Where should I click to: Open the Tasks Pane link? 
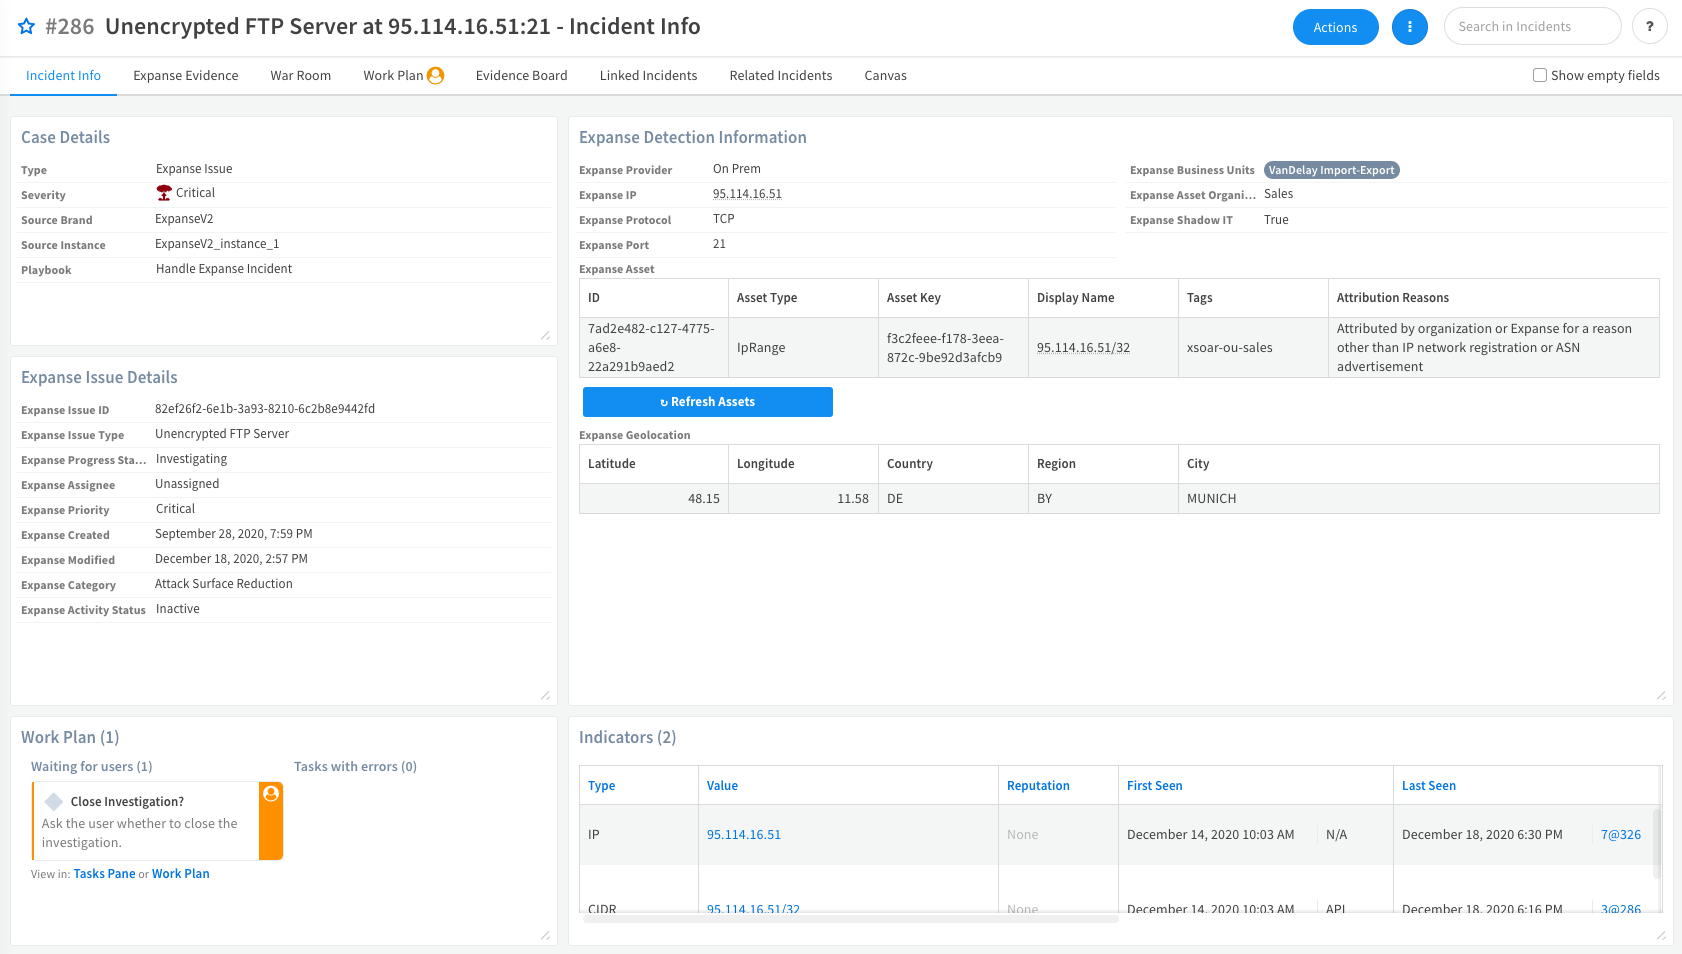(x=104, y=874)
